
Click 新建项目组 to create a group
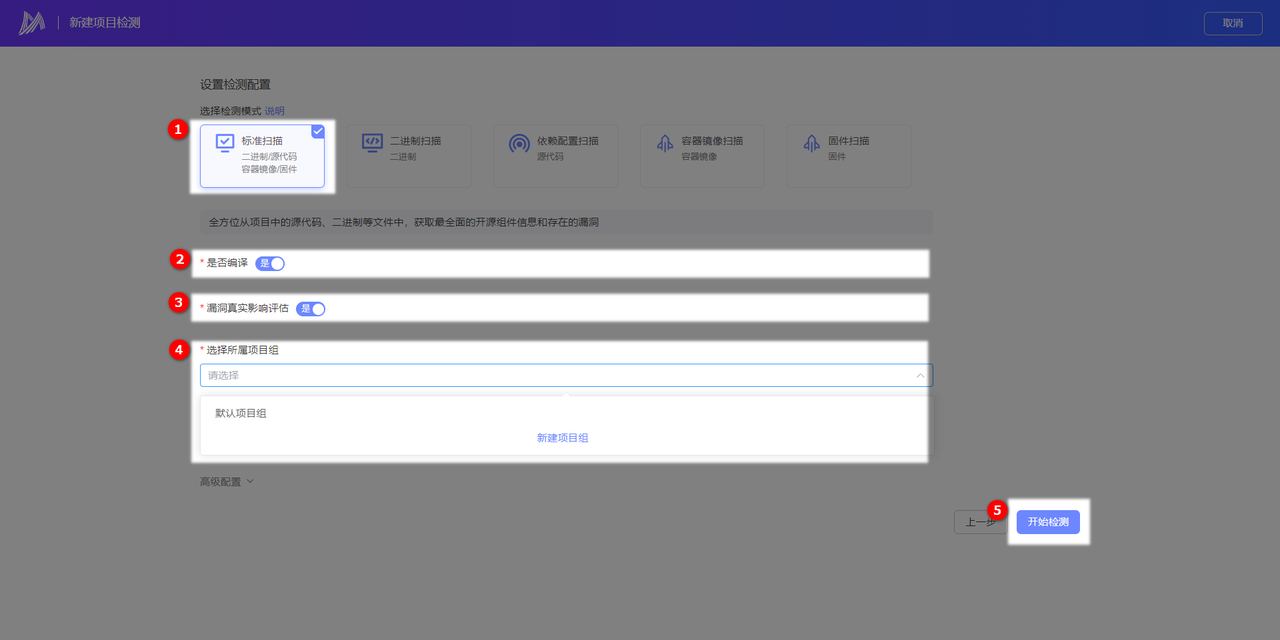(x=562, y=438)
